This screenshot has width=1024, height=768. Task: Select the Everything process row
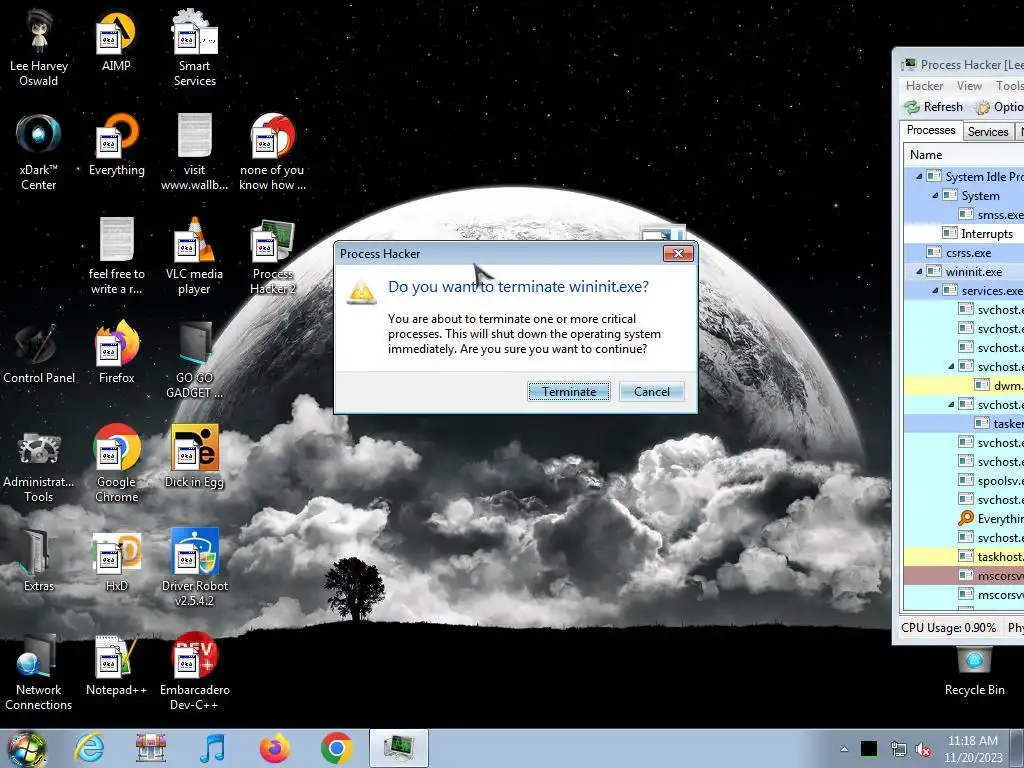coord(964,519)
